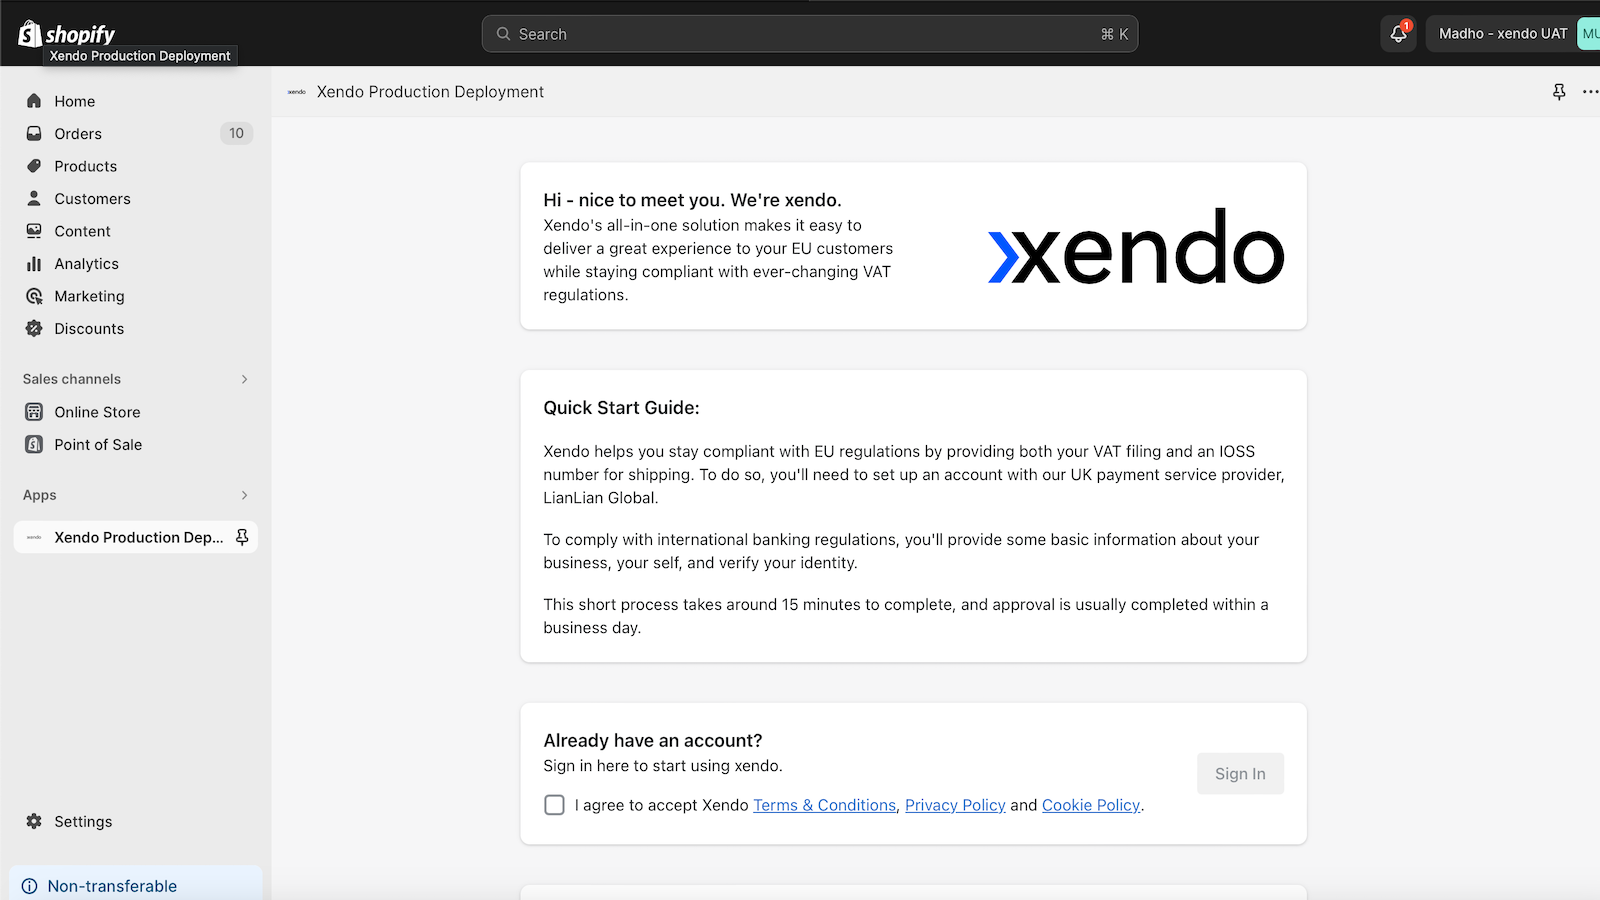The width and height of the screenshot is (1600, 900).
Task: Click the Analytics bar chart icon
Action: click(x=34, y=264)
